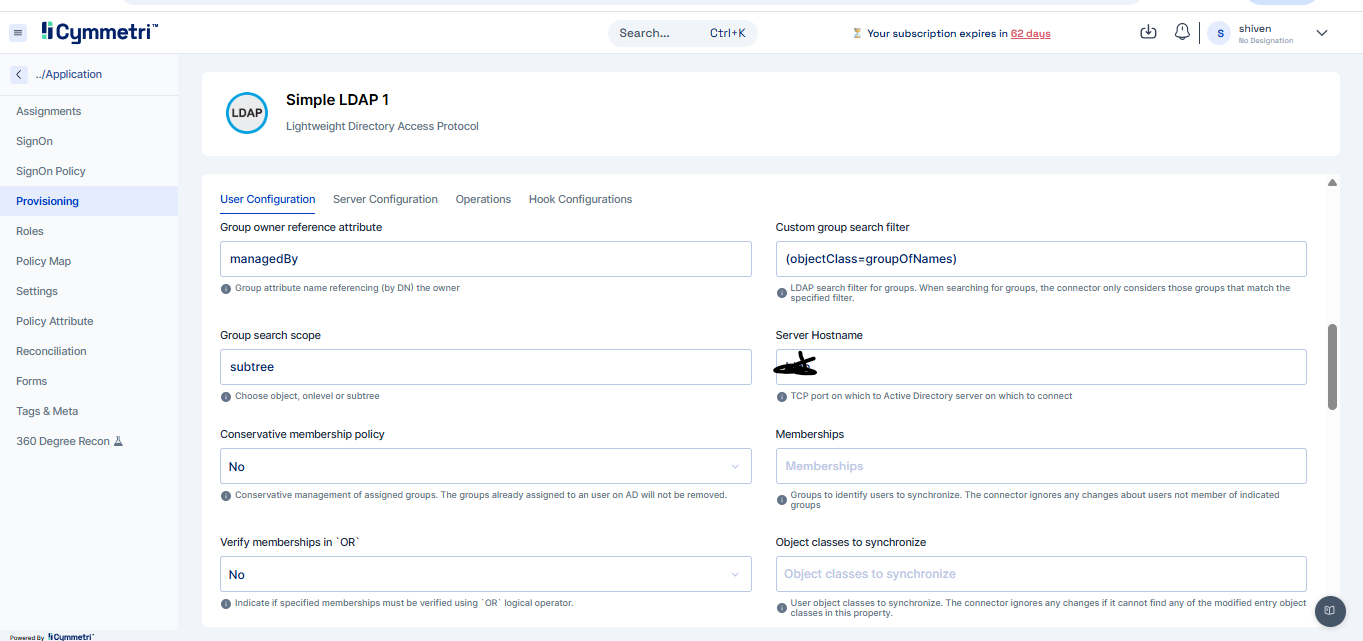Open the download icon in header
The width and height of the screenshot is (1363, 641).
click(x=1149, y=33)
